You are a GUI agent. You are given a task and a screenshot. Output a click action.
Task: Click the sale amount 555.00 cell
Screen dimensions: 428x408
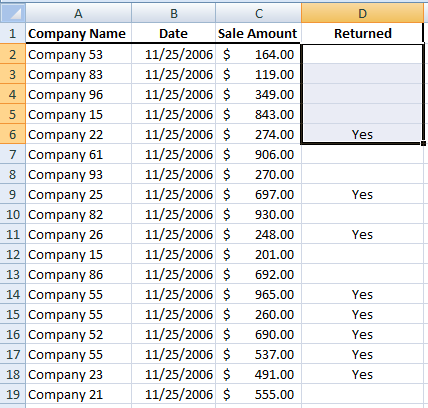coord(259,394)
